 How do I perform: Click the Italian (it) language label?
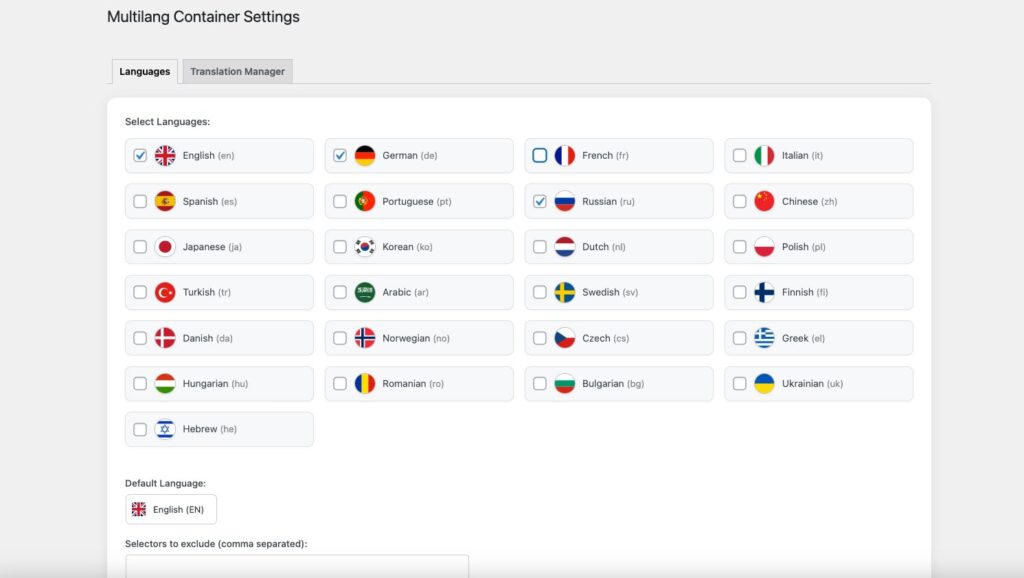point(802,156)
